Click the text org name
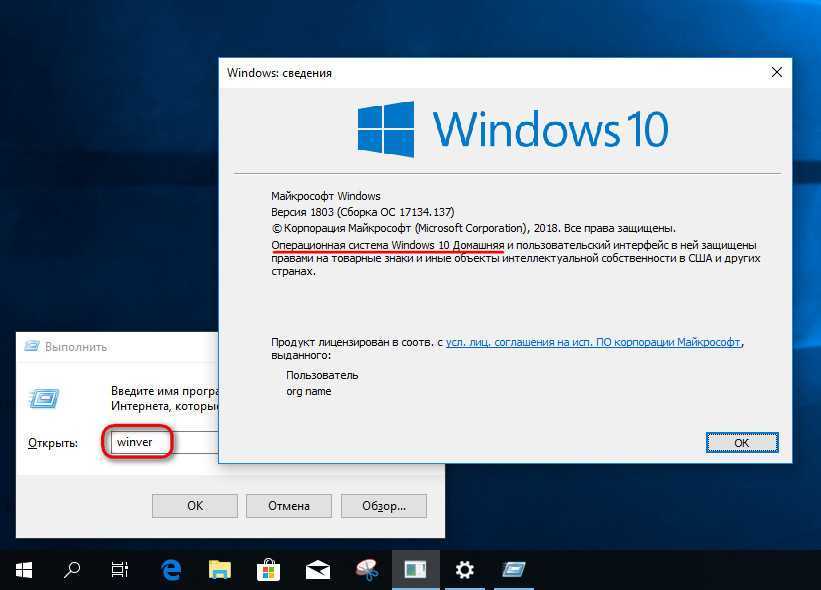Screen dimensions: 821x590 (x=308, y=391)
